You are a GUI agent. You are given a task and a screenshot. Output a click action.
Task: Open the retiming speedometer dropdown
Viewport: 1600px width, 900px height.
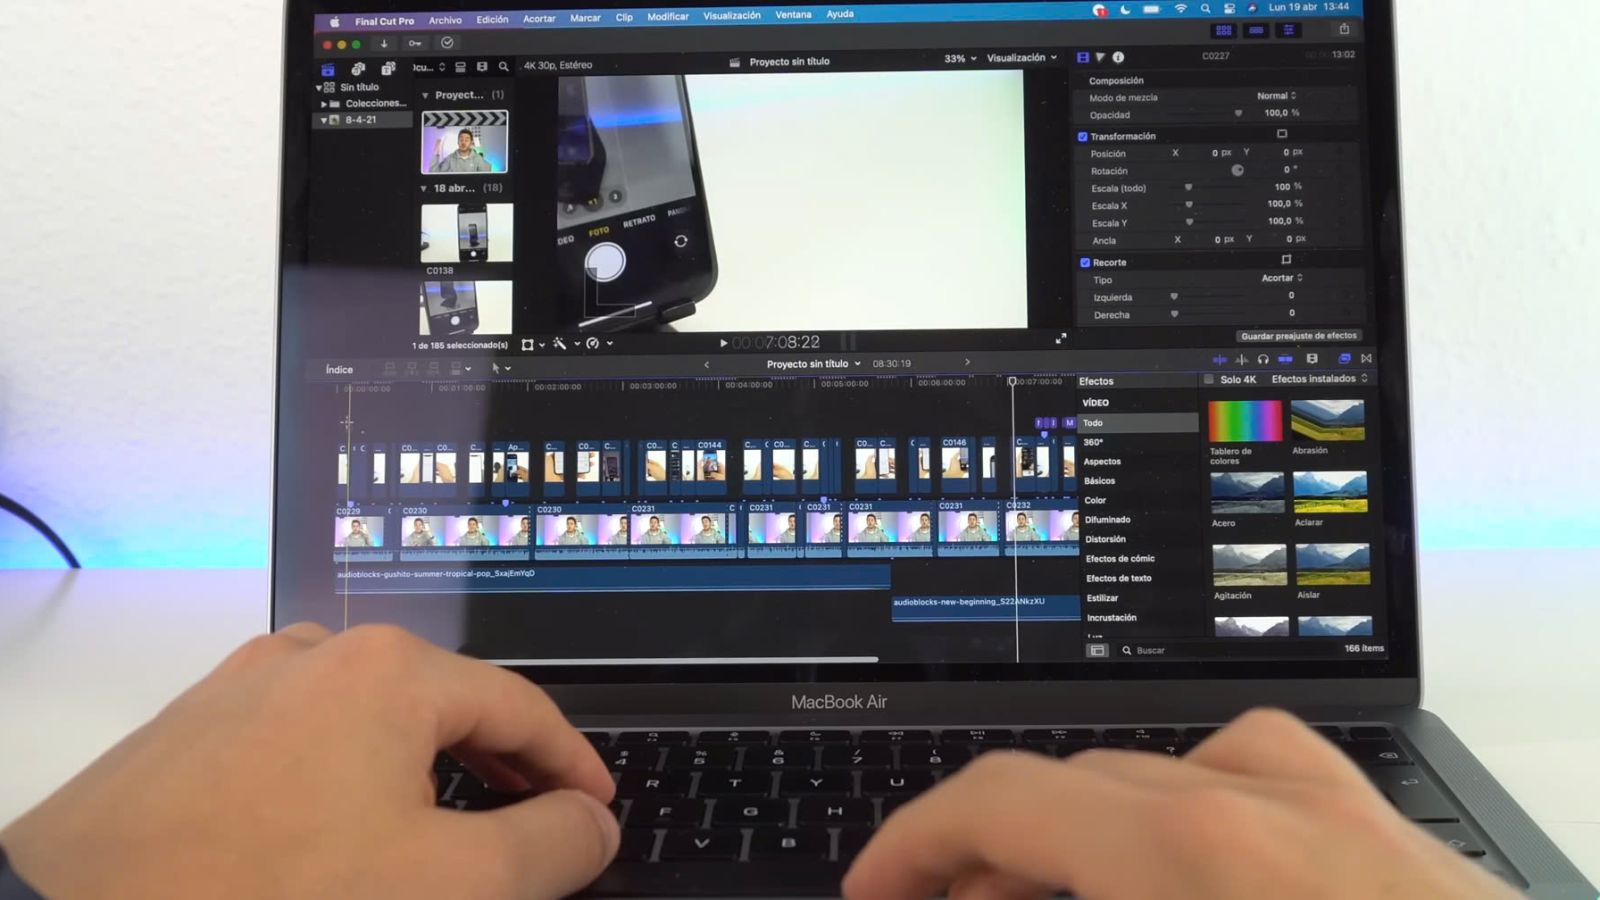coord(599,344)
